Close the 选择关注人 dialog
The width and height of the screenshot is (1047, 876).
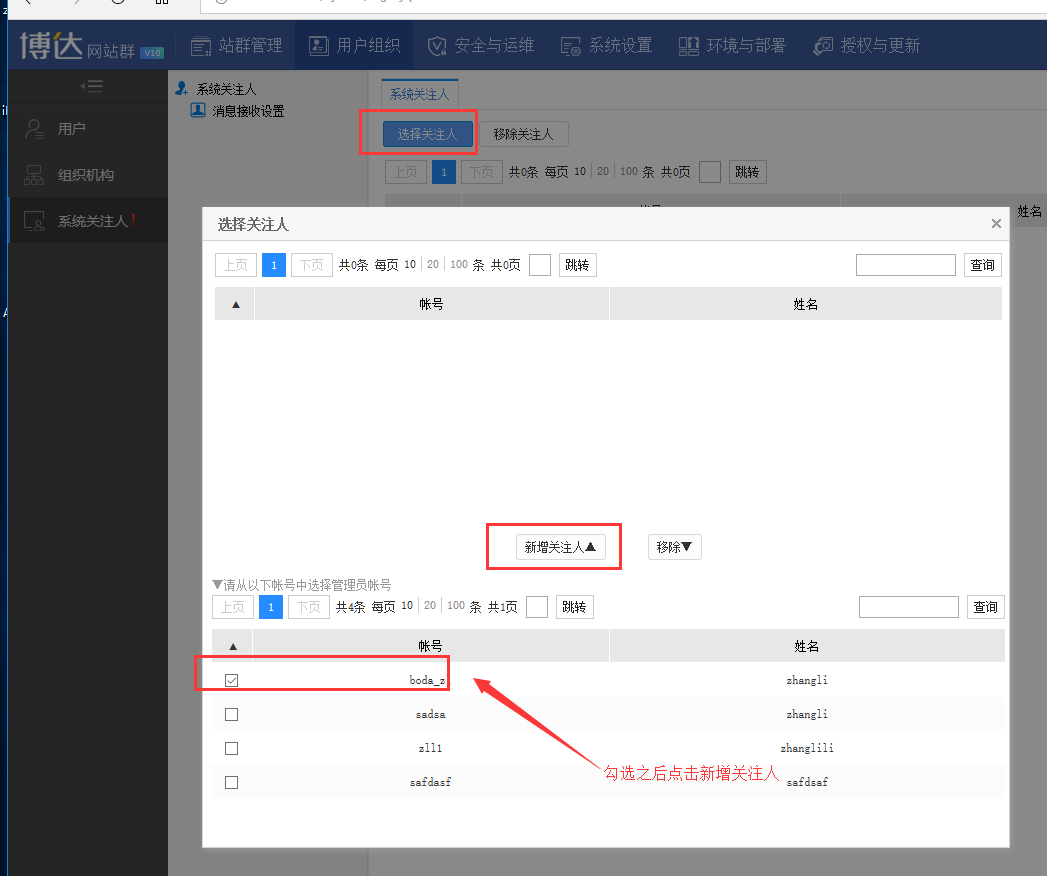coord(996,224)
